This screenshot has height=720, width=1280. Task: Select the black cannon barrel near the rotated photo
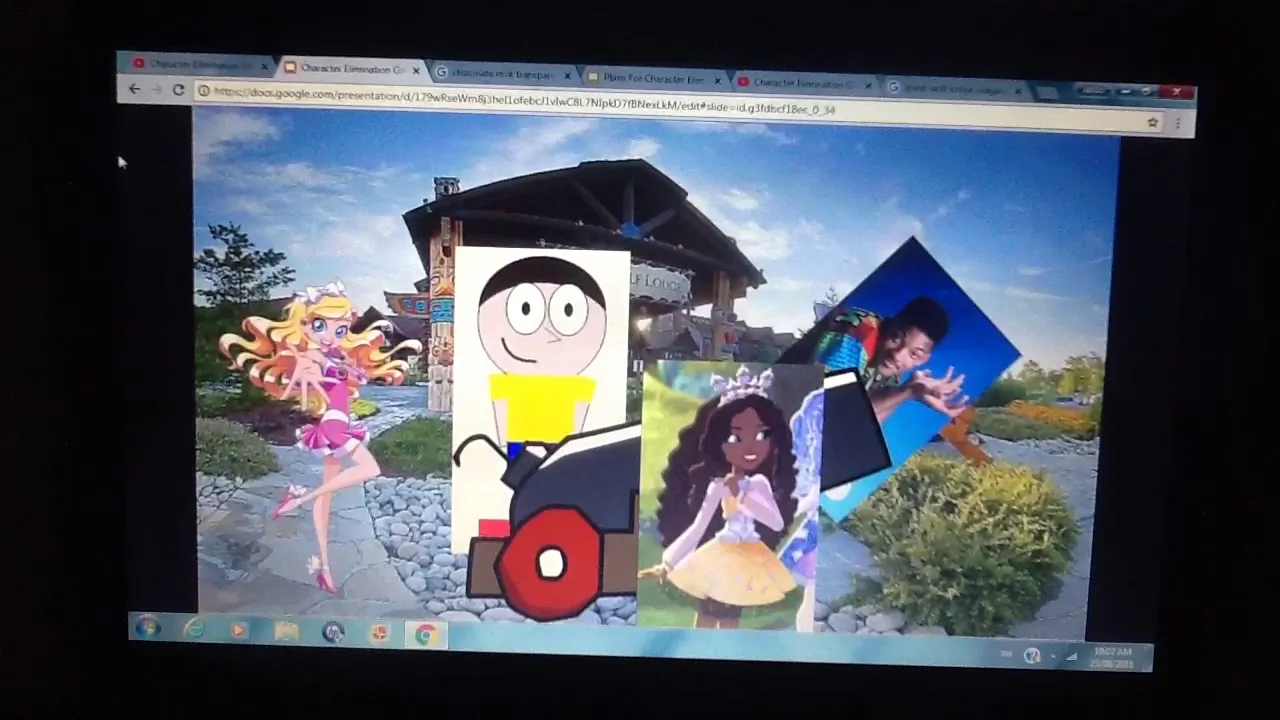[855, 430]
